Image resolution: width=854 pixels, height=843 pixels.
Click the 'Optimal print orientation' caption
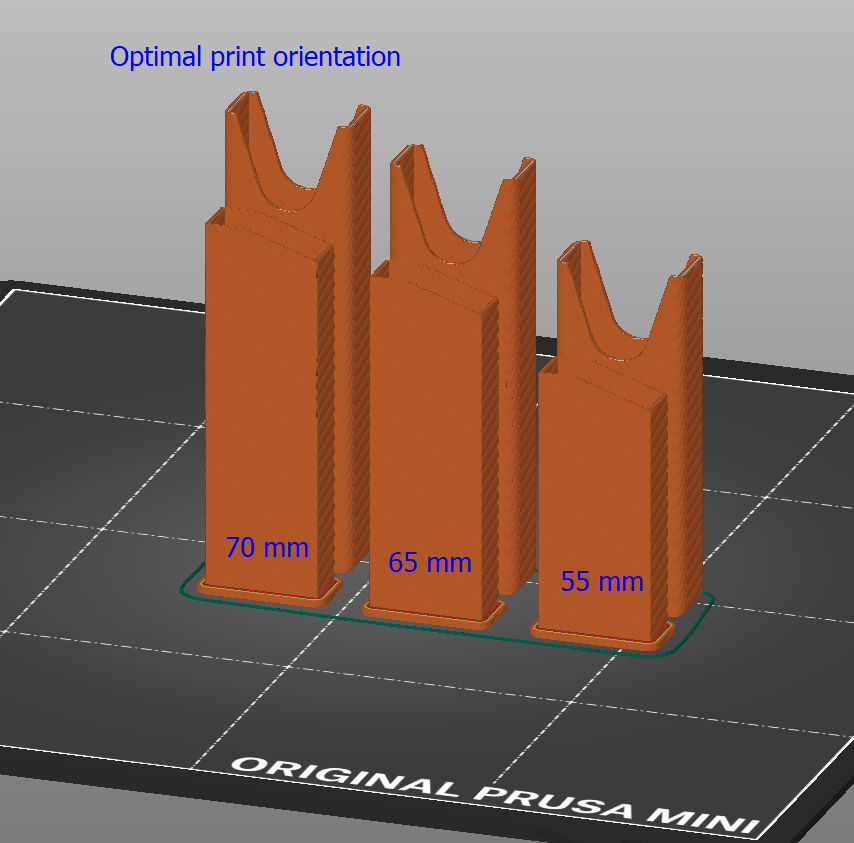tap(255, 57)
